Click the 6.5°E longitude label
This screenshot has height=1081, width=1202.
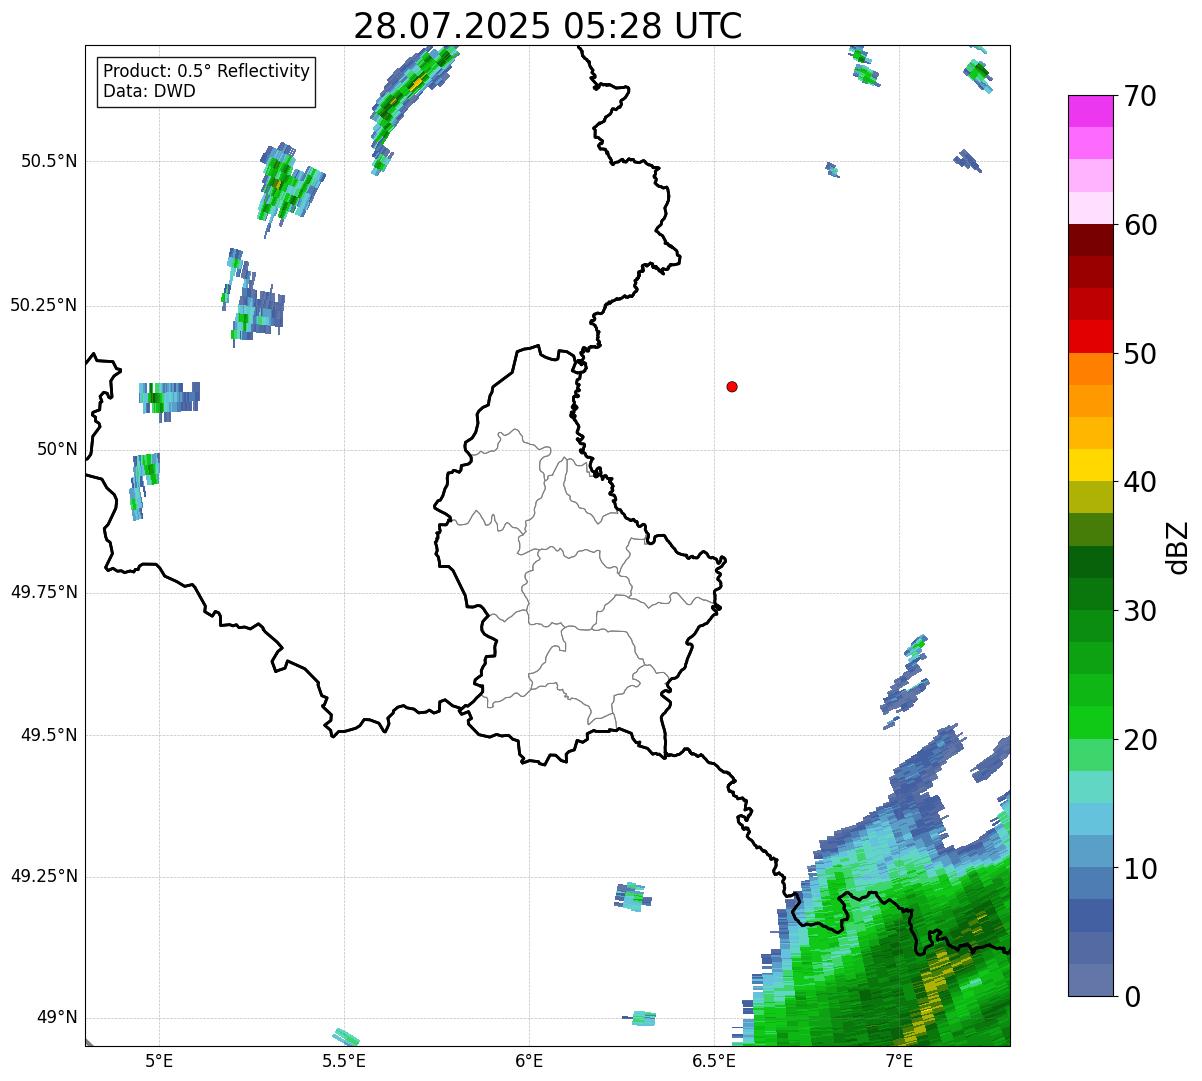(x=714, y=1060)
